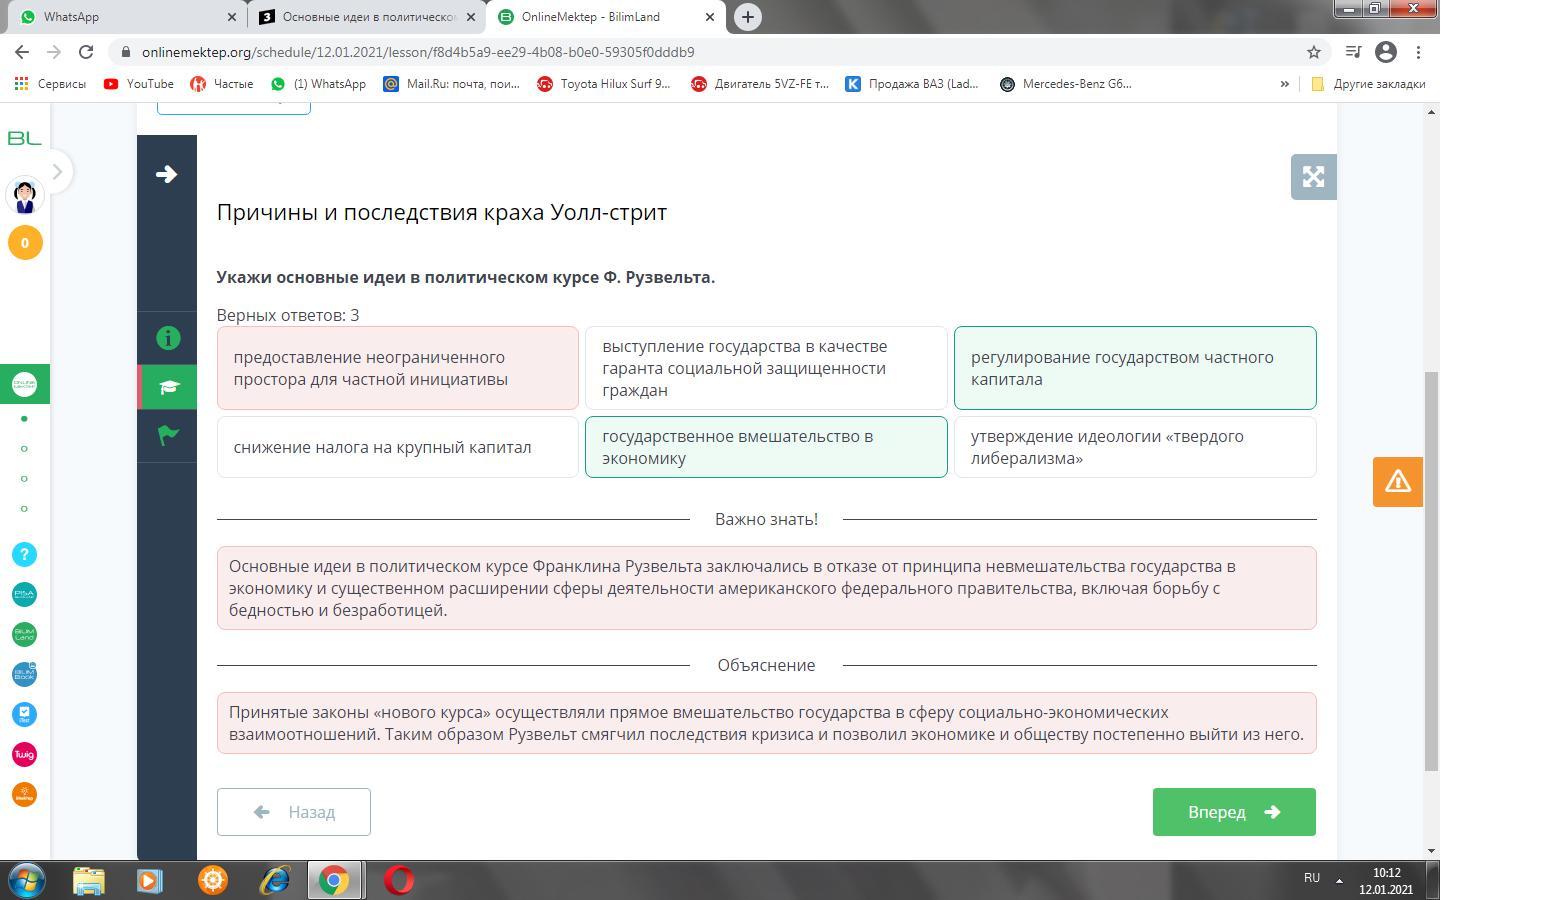Viewport: 1547px width, 900px height.
Task: Collapse lesson panel with white arrow icon
Action: [x=167, y=174]
